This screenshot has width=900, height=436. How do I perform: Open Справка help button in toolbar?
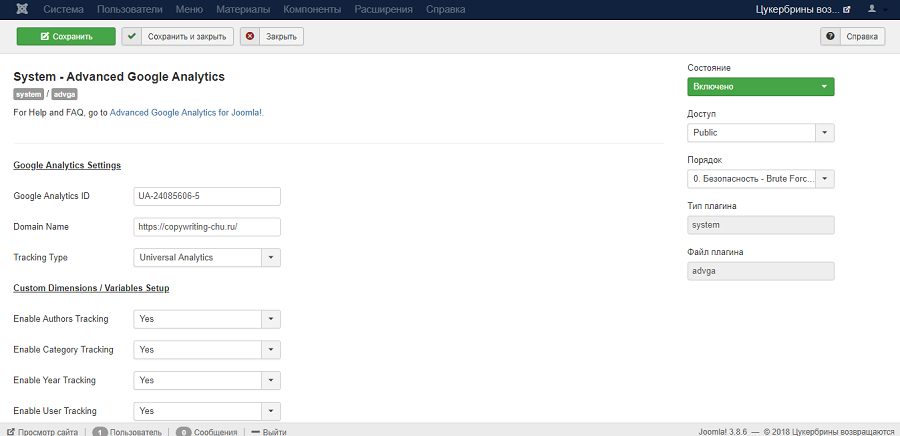pos(853,36)
